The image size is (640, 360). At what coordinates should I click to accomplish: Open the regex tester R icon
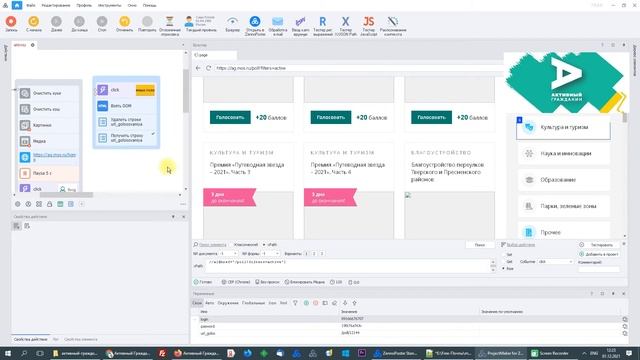click(323, 21)
